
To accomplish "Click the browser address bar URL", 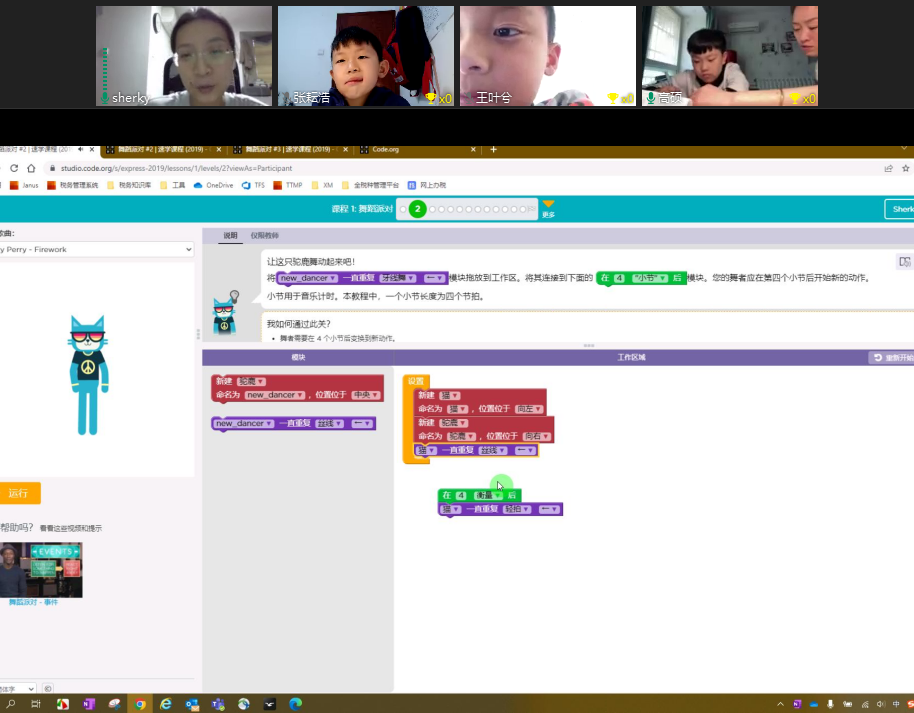I will click(176, 168).
